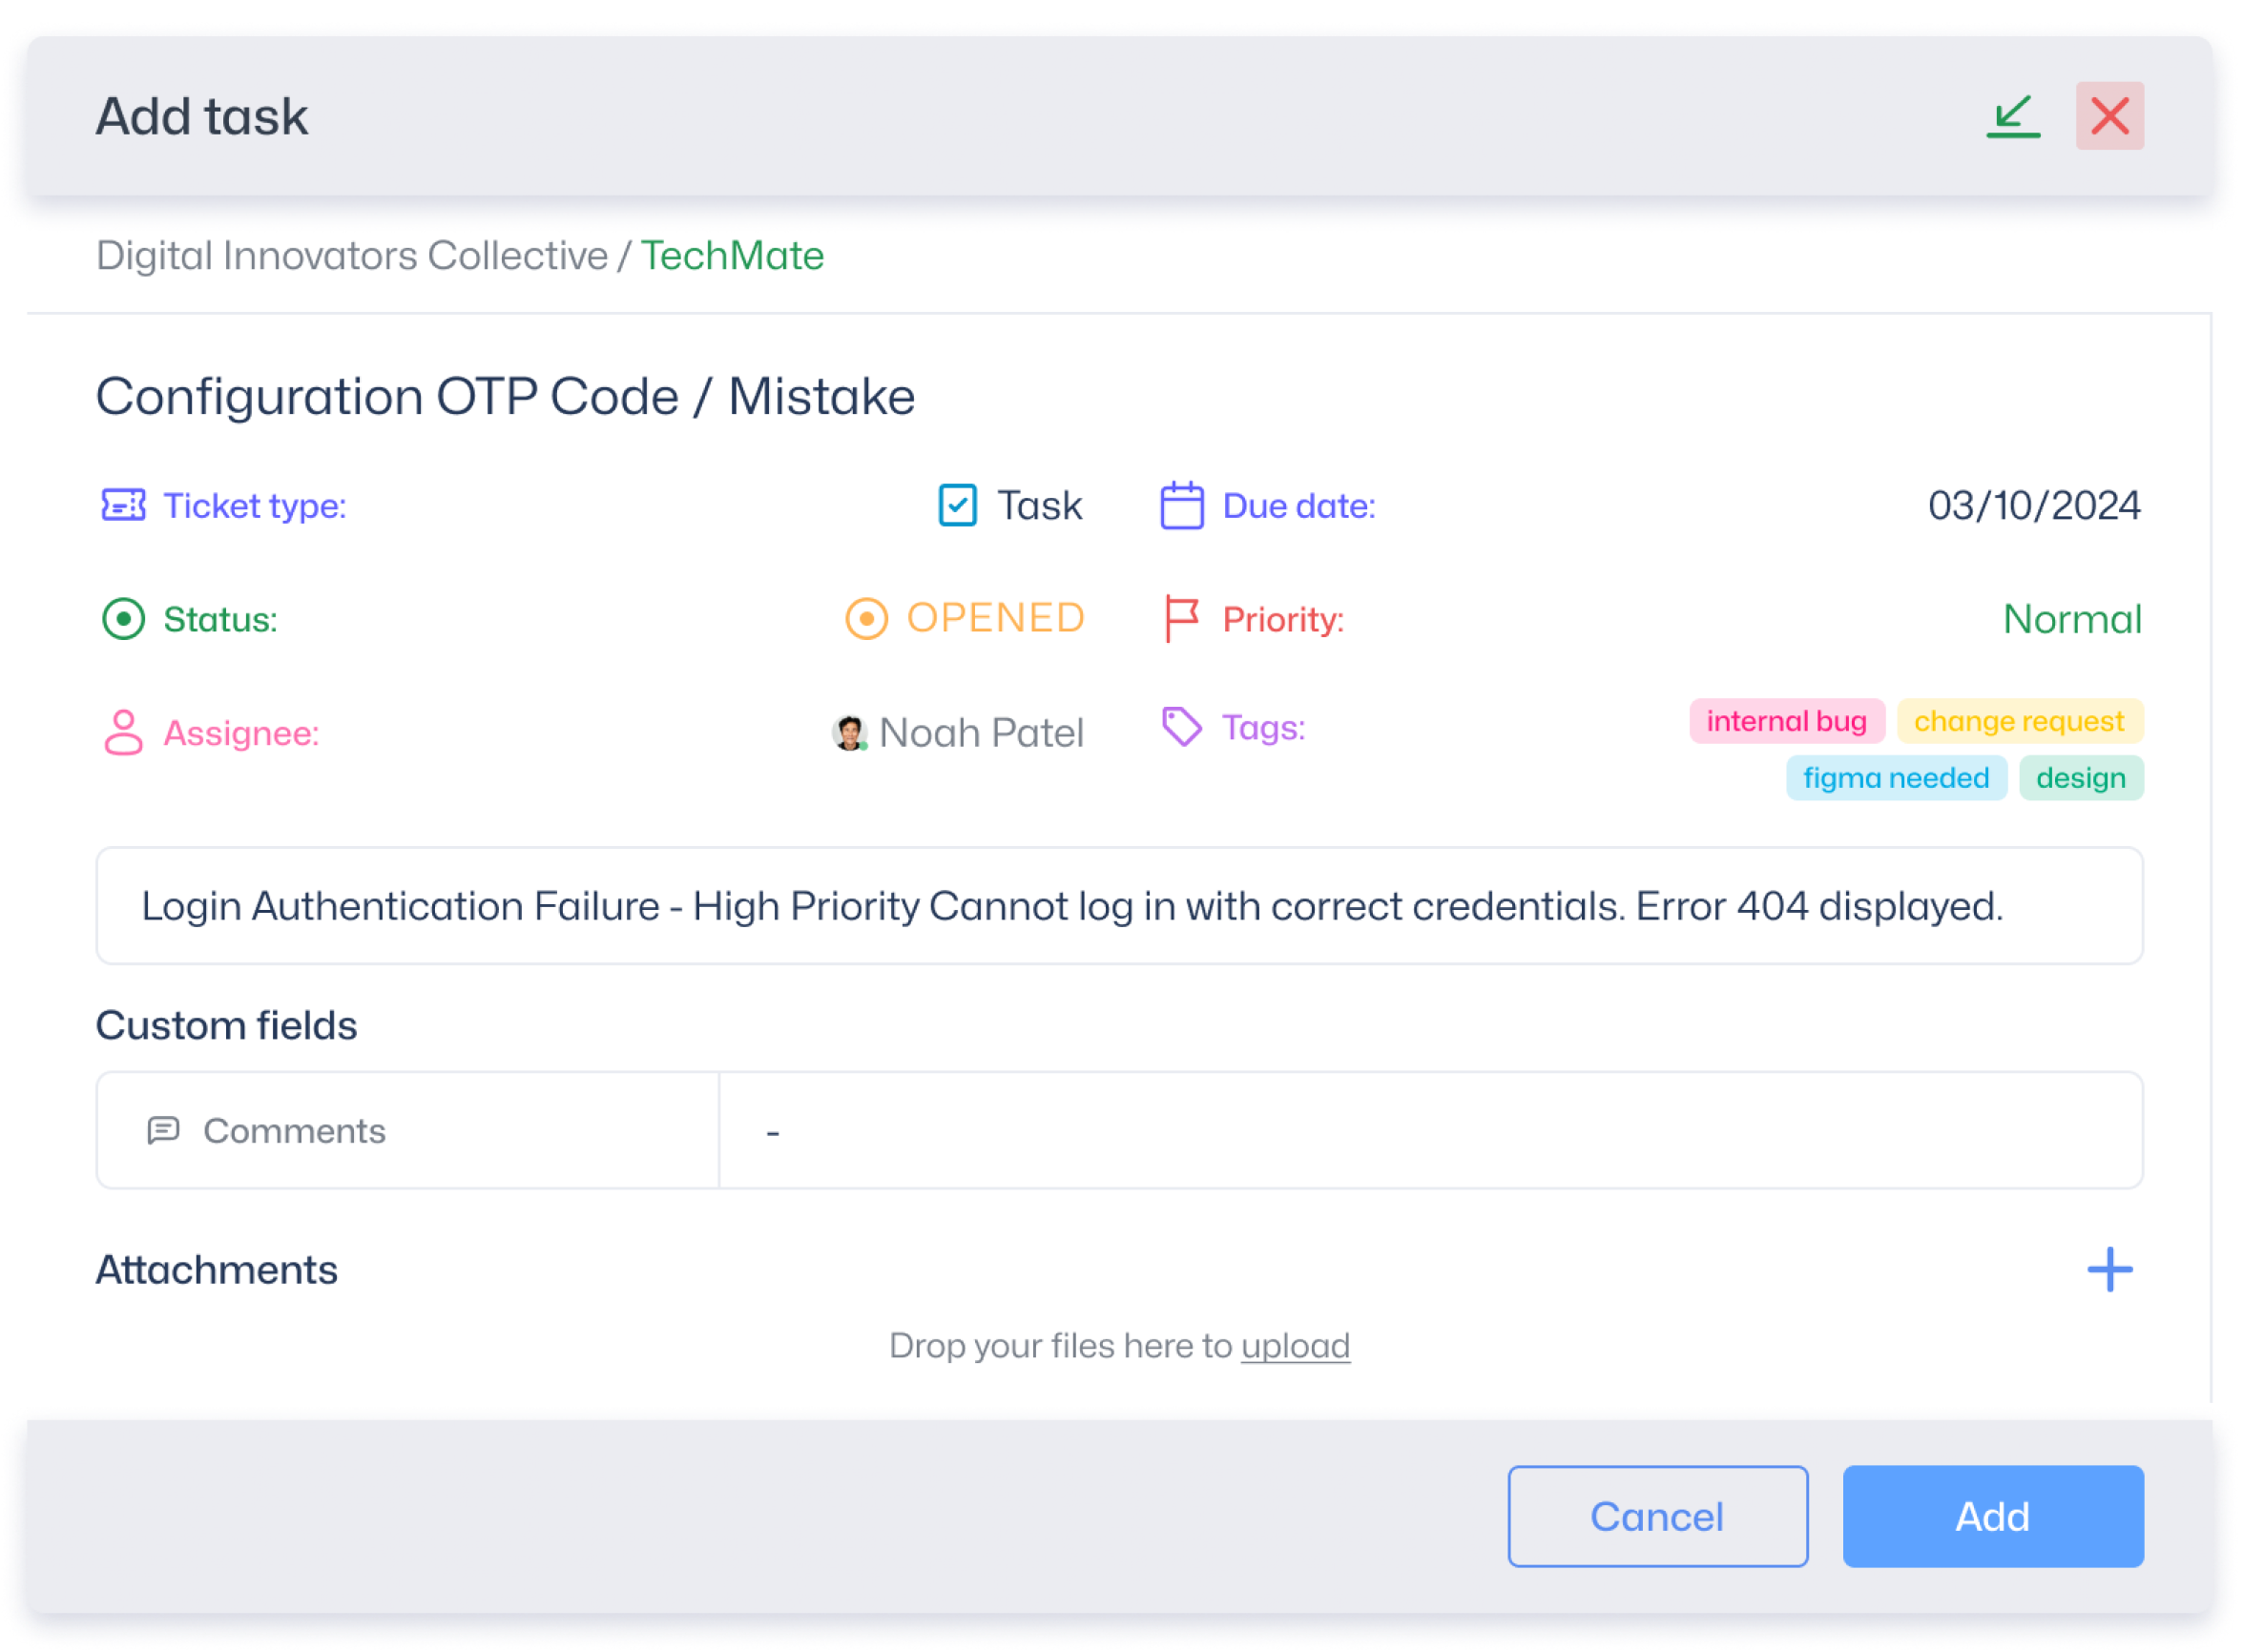Change assignee Noah Patel
This screenshot has height=1652, width=2243.
coord(959,734)
